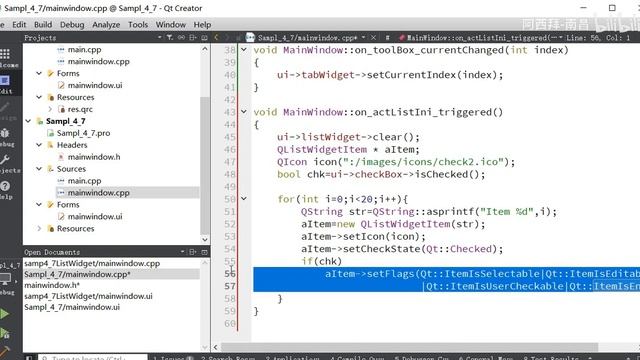Viewport: 640px width, 360px height.
Task: Click the link-with-editor icon in Projects header
Action: pyautogui.click(x=181, y=38)
